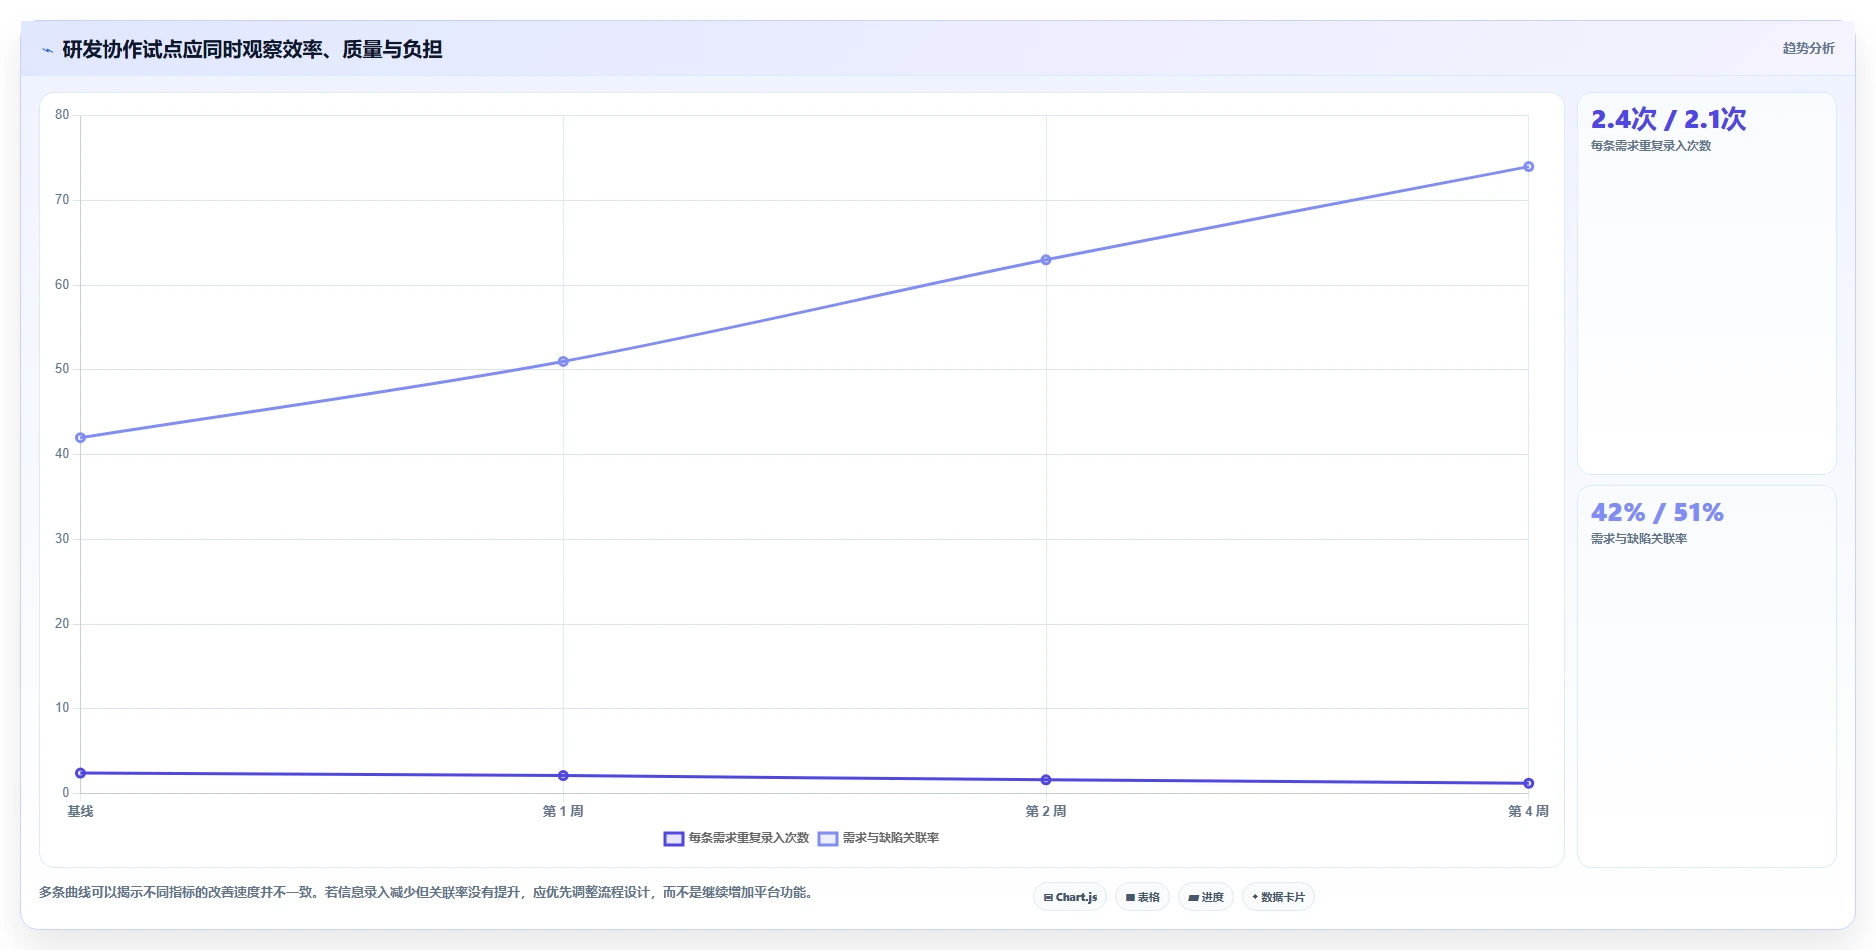Select the 数据卡片 chip
The image size is (1876, 950).
click(1278, 897)
